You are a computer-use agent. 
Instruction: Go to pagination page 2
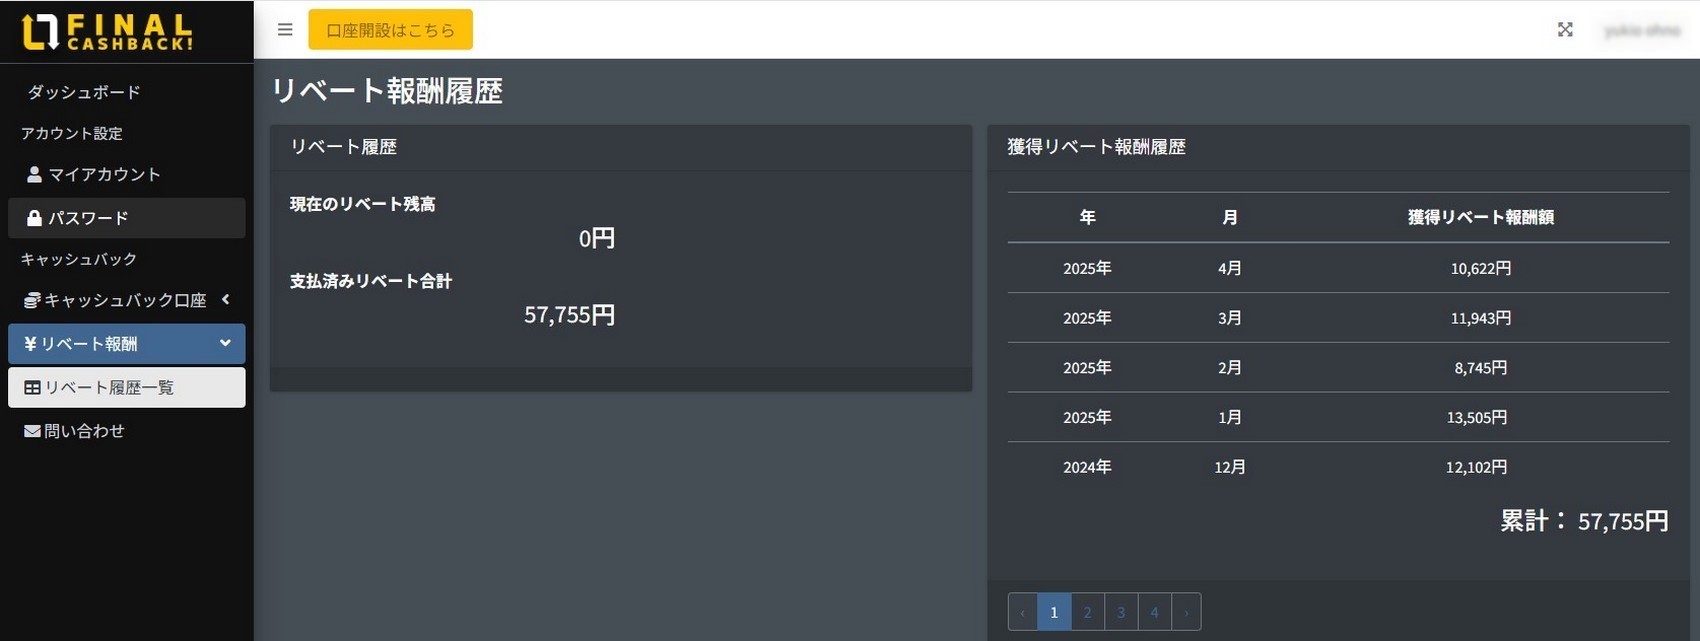tap(1087, 612)
